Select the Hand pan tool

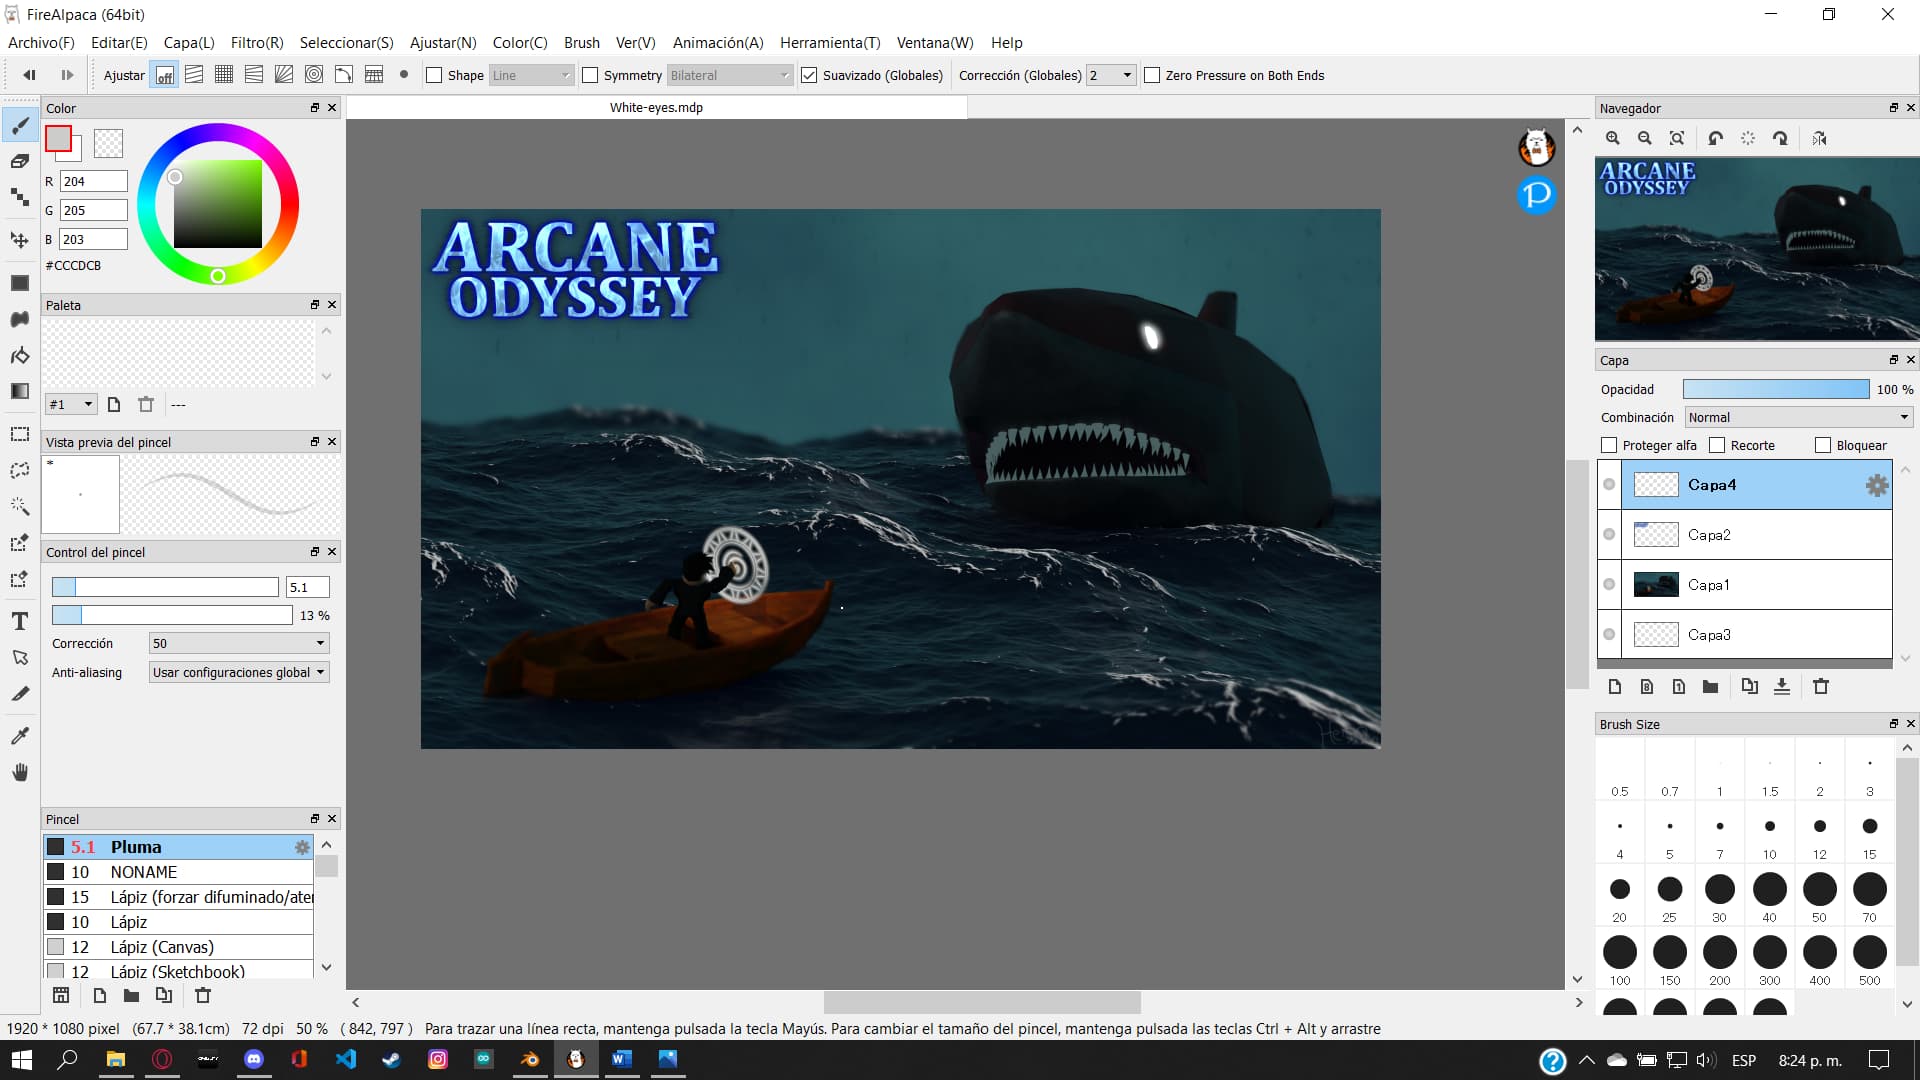pos(20,772)
